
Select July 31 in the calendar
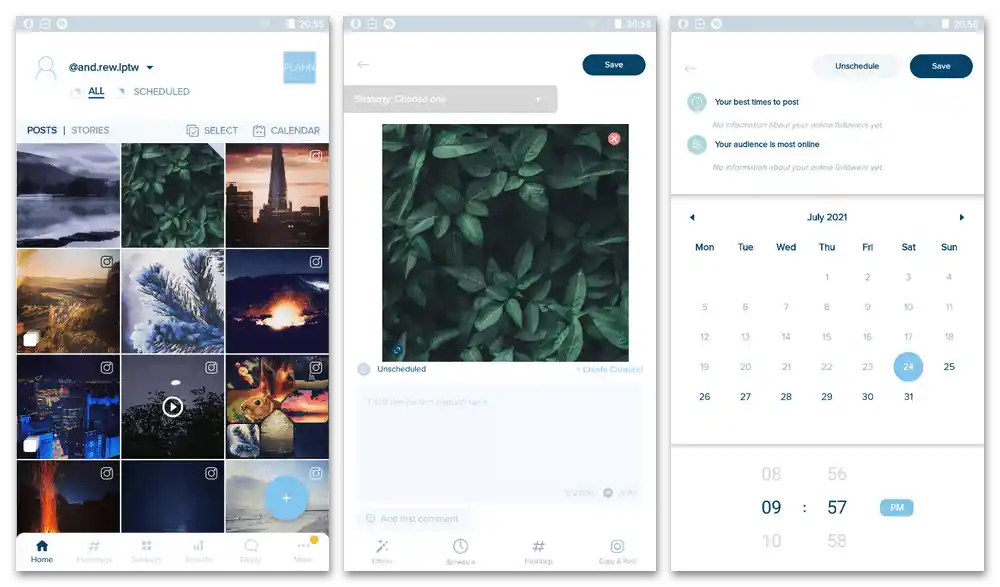pos(909,397)
